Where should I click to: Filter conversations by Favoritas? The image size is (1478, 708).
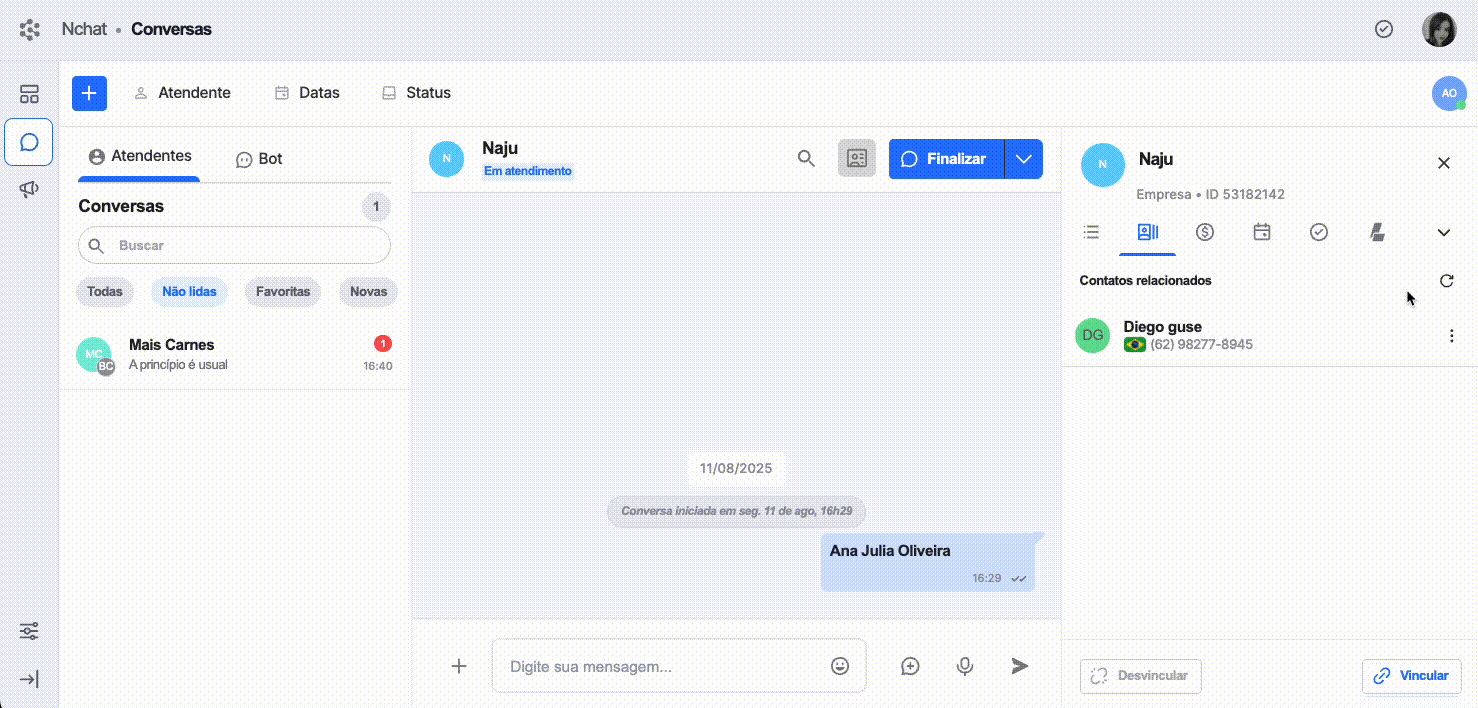click(x=283, y=292)
